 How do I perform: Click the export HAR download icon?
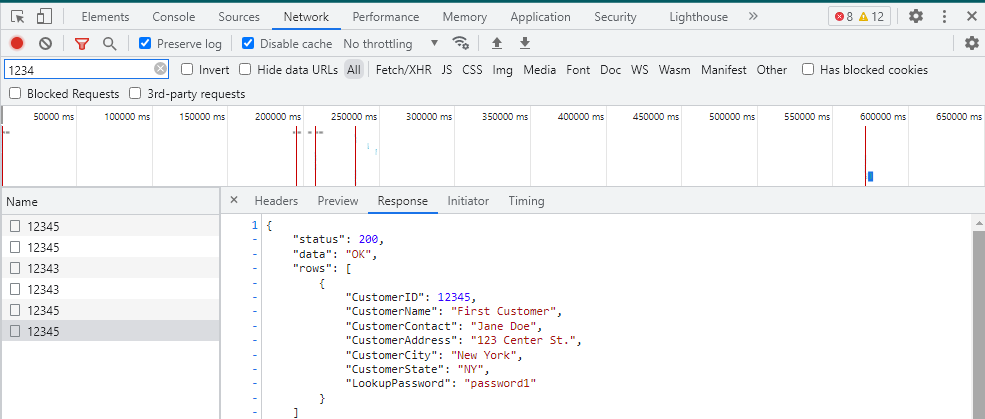[524, 43]
